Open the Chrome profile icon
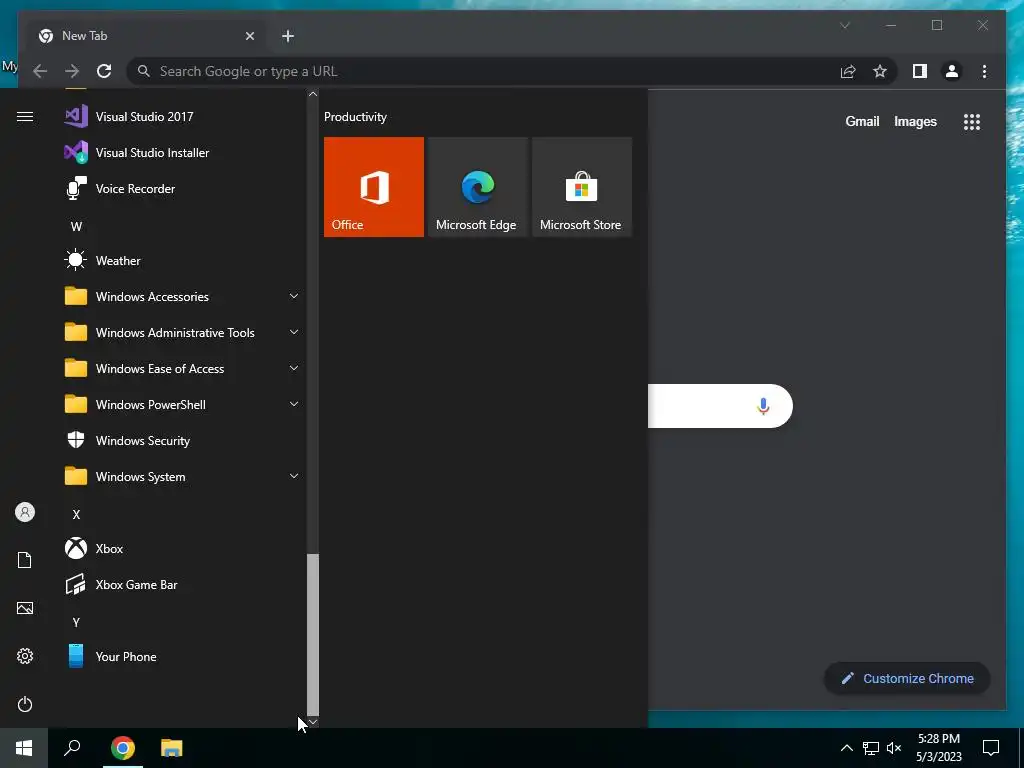 [952, 71]
